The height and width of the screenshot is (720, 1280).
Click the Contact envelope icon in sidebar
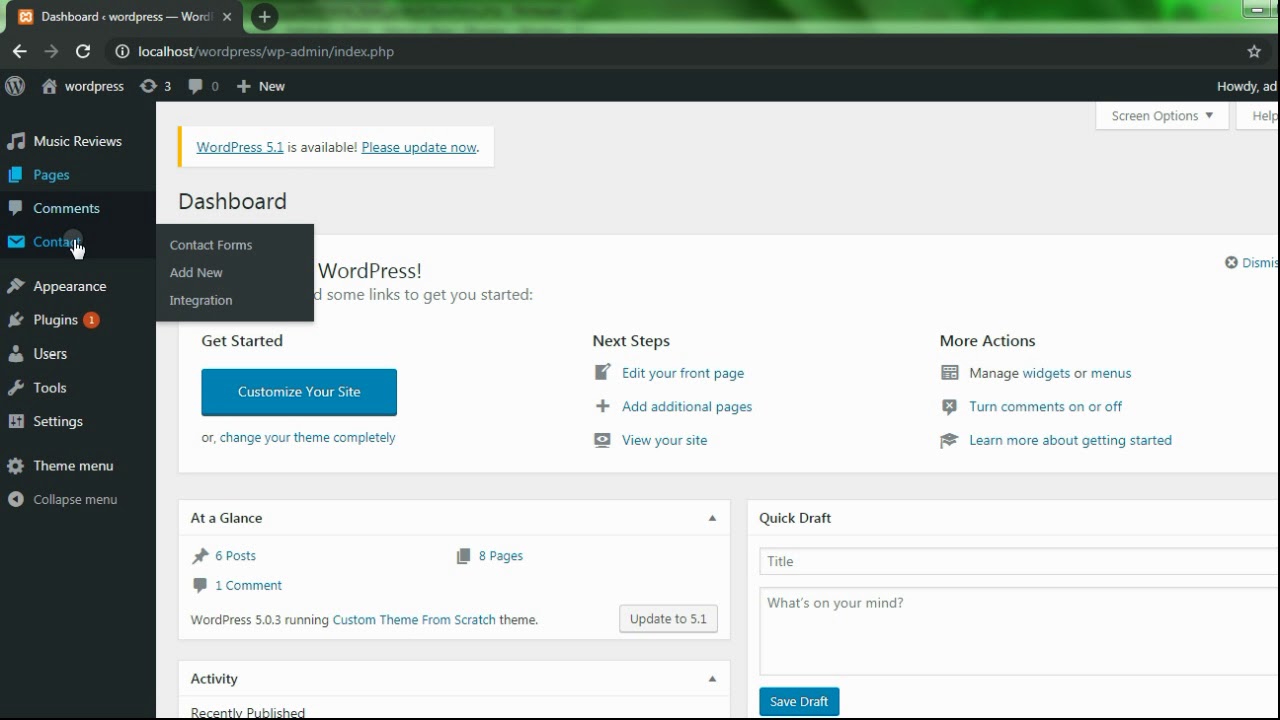(16, 242)
